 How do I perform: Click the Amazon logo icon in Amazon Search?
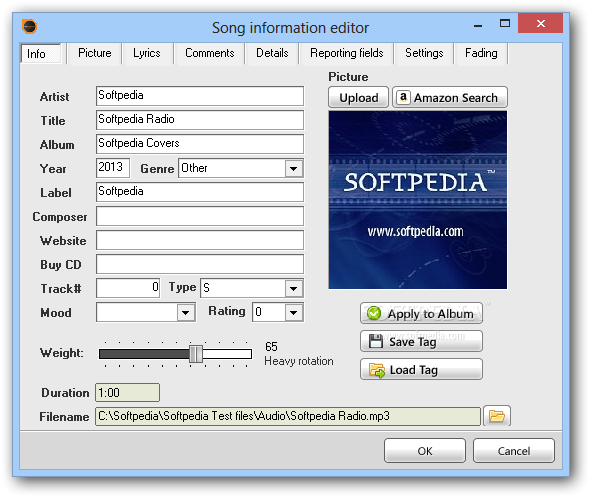[403, 97]
